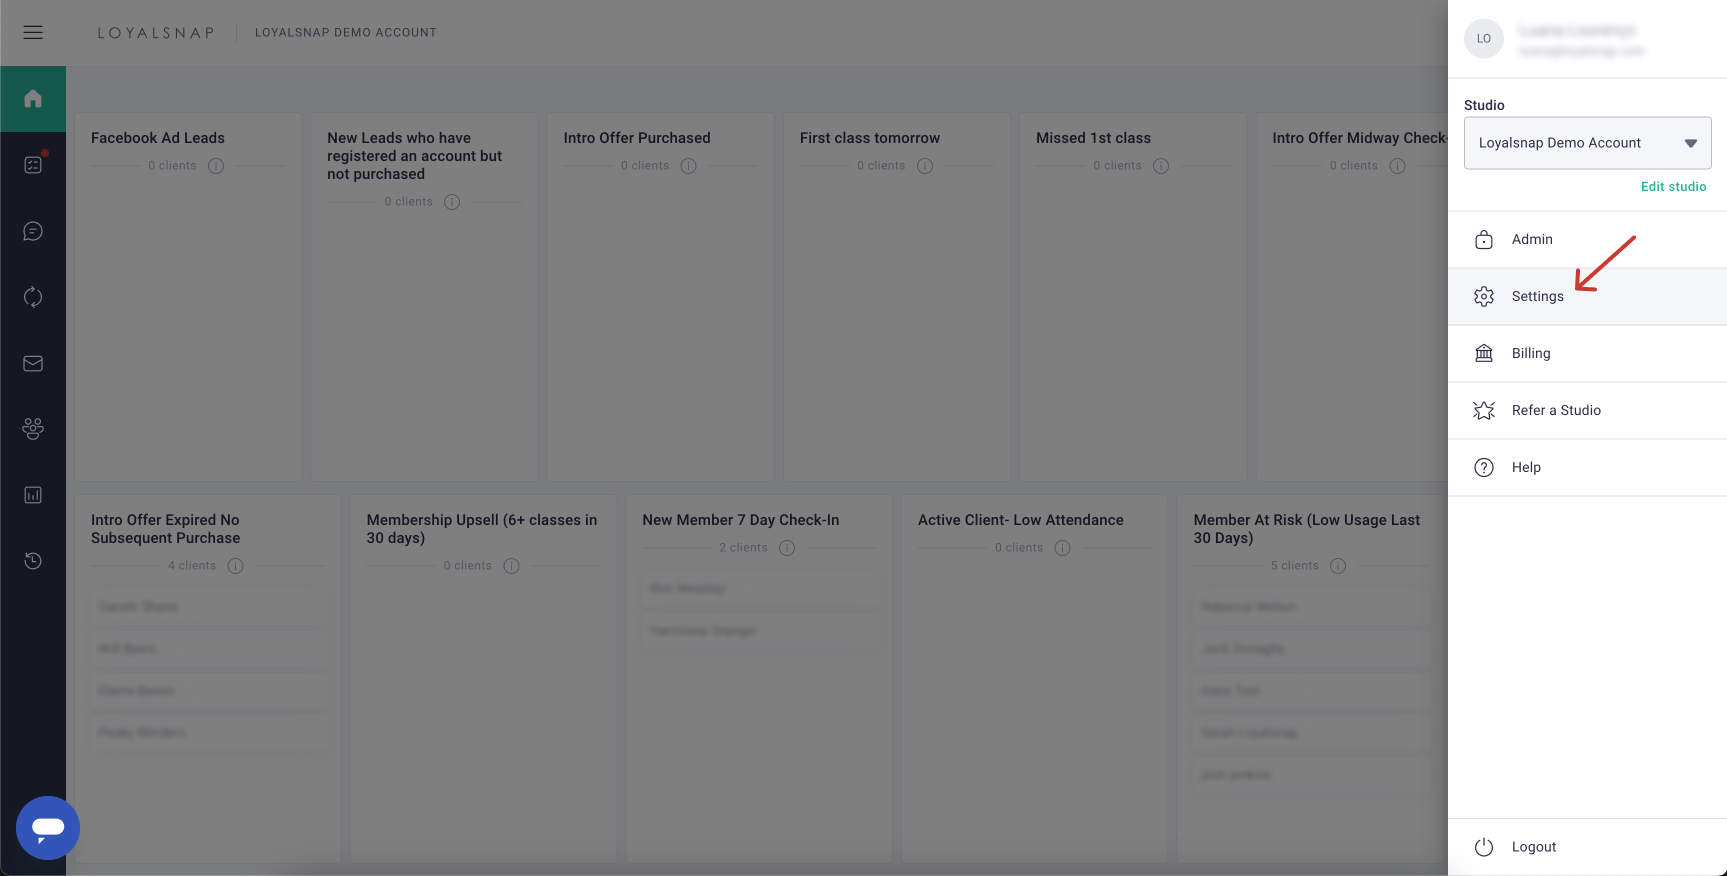Choose Refer a Studio menu item
This screenshot has height=876, width=1727.
(x=1555, y=411)
